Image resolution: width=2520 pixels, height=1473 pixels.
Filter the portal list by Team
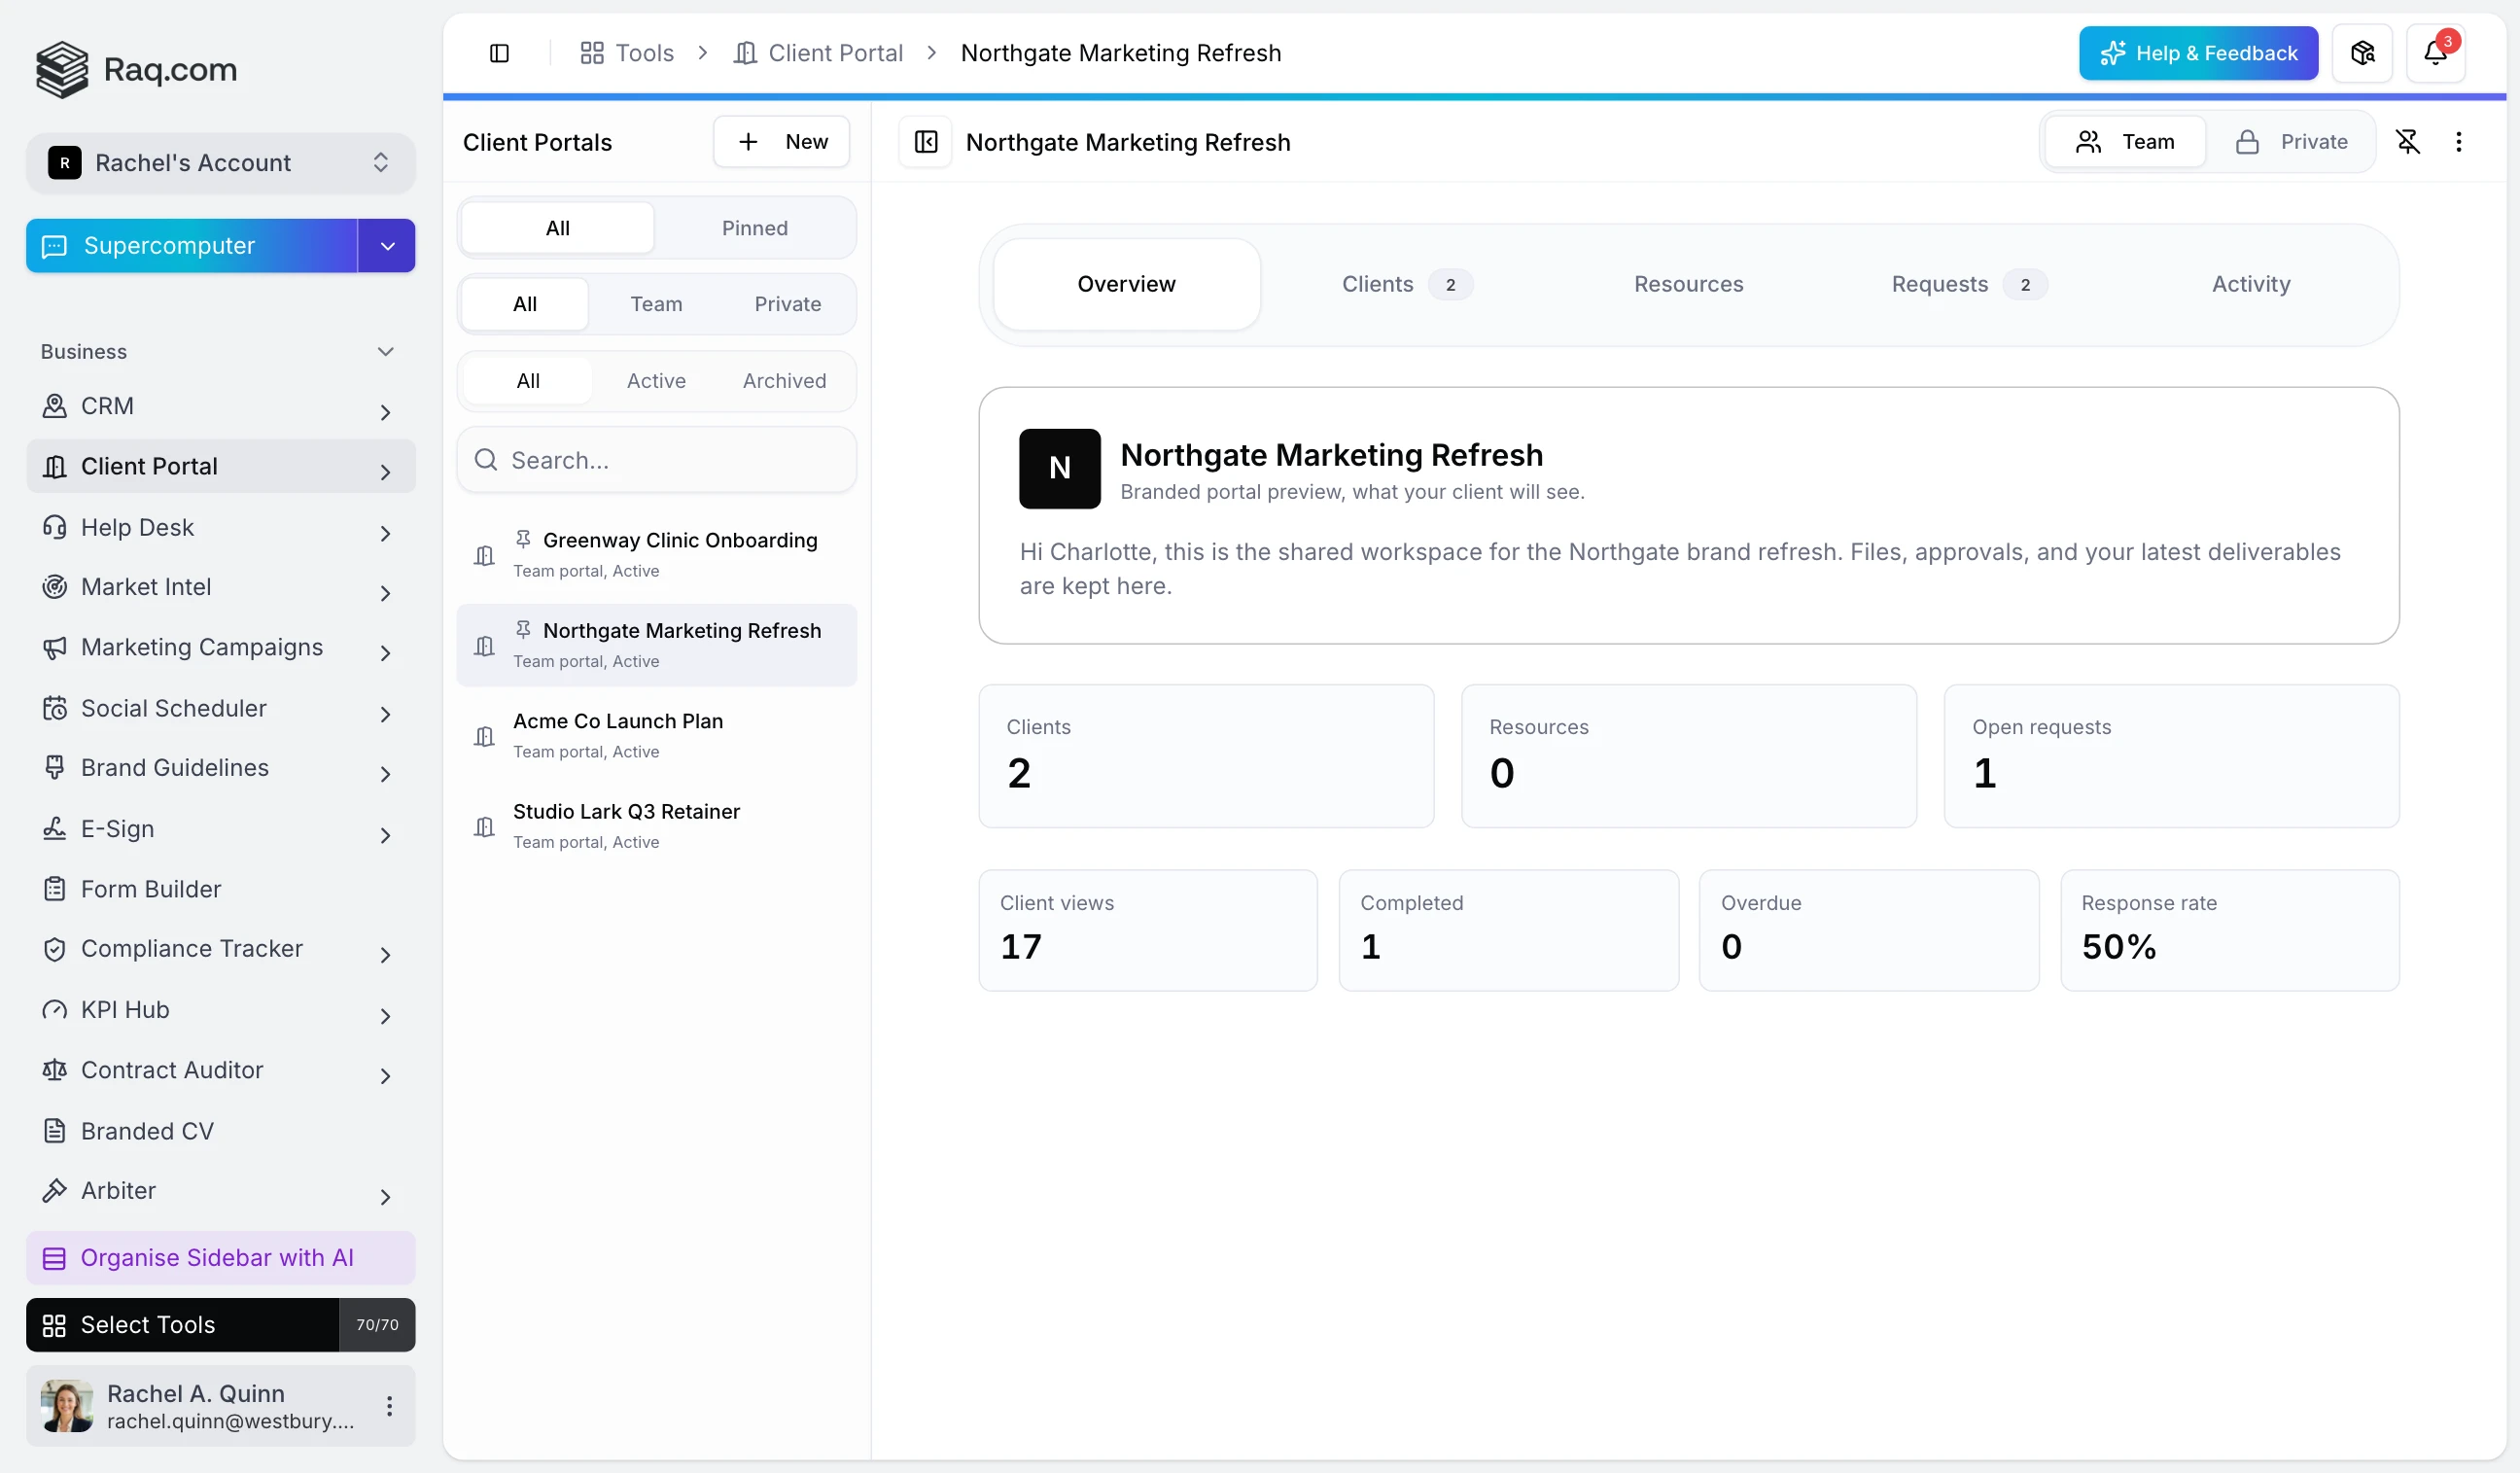(x=656, y=304)
